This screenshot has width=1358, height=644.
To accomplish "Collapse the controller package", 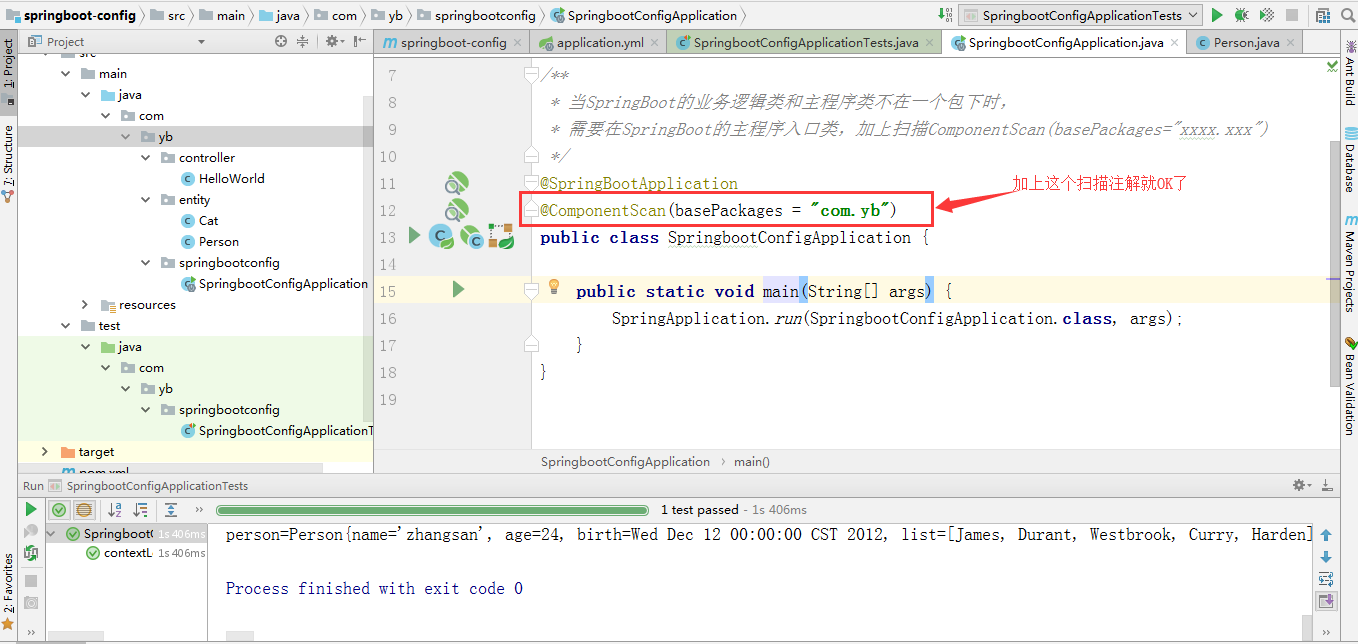I will [x=147, y=157].
